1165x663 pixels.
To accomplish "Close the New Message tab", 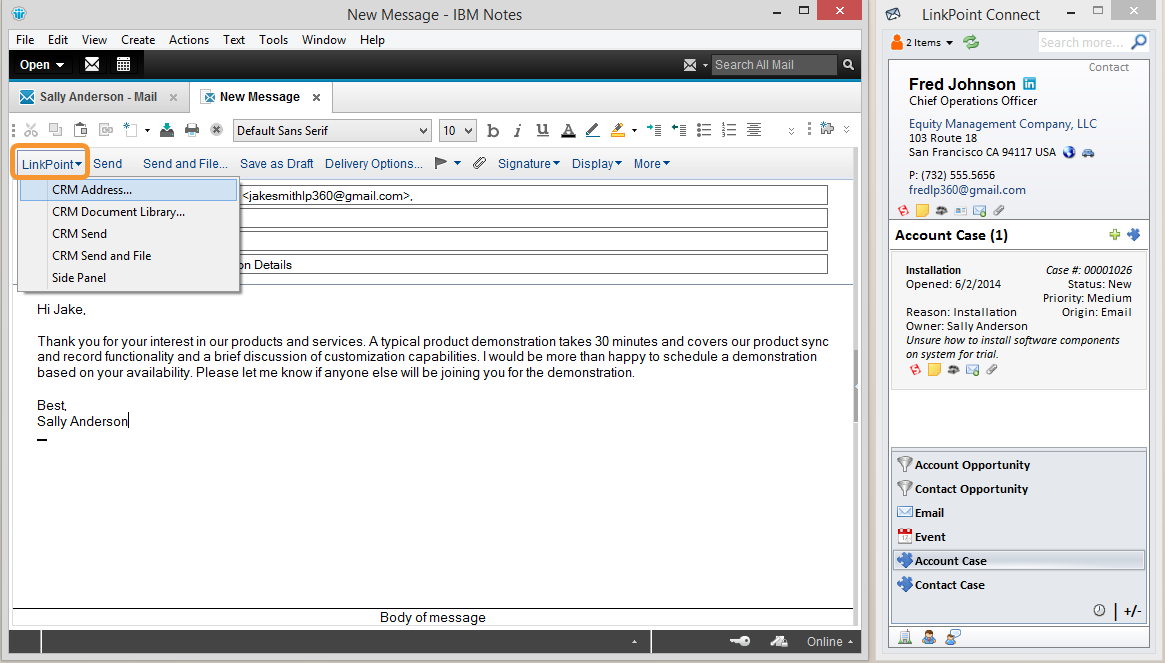I will click(317, 97).
